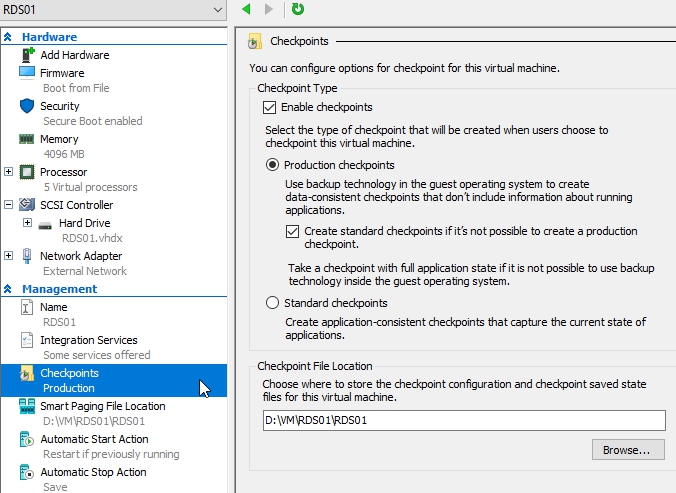The image size is (676, 493).
Task: Click the green back navigation arrow
Action: point(247,9)
